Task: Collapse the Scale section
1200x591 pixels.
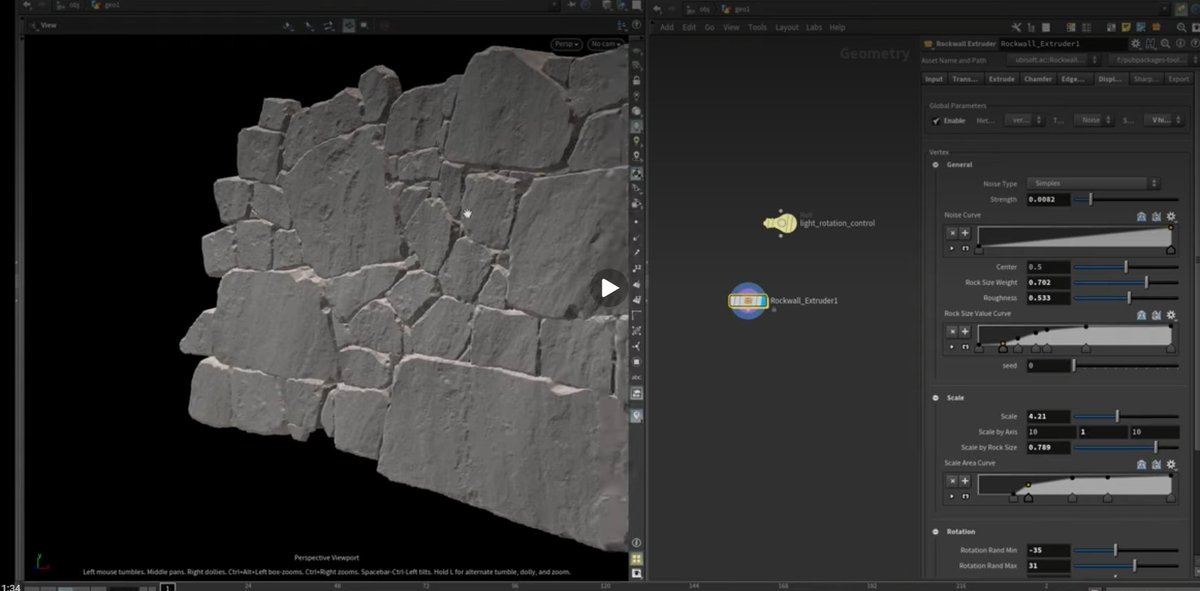Action: 936,398
